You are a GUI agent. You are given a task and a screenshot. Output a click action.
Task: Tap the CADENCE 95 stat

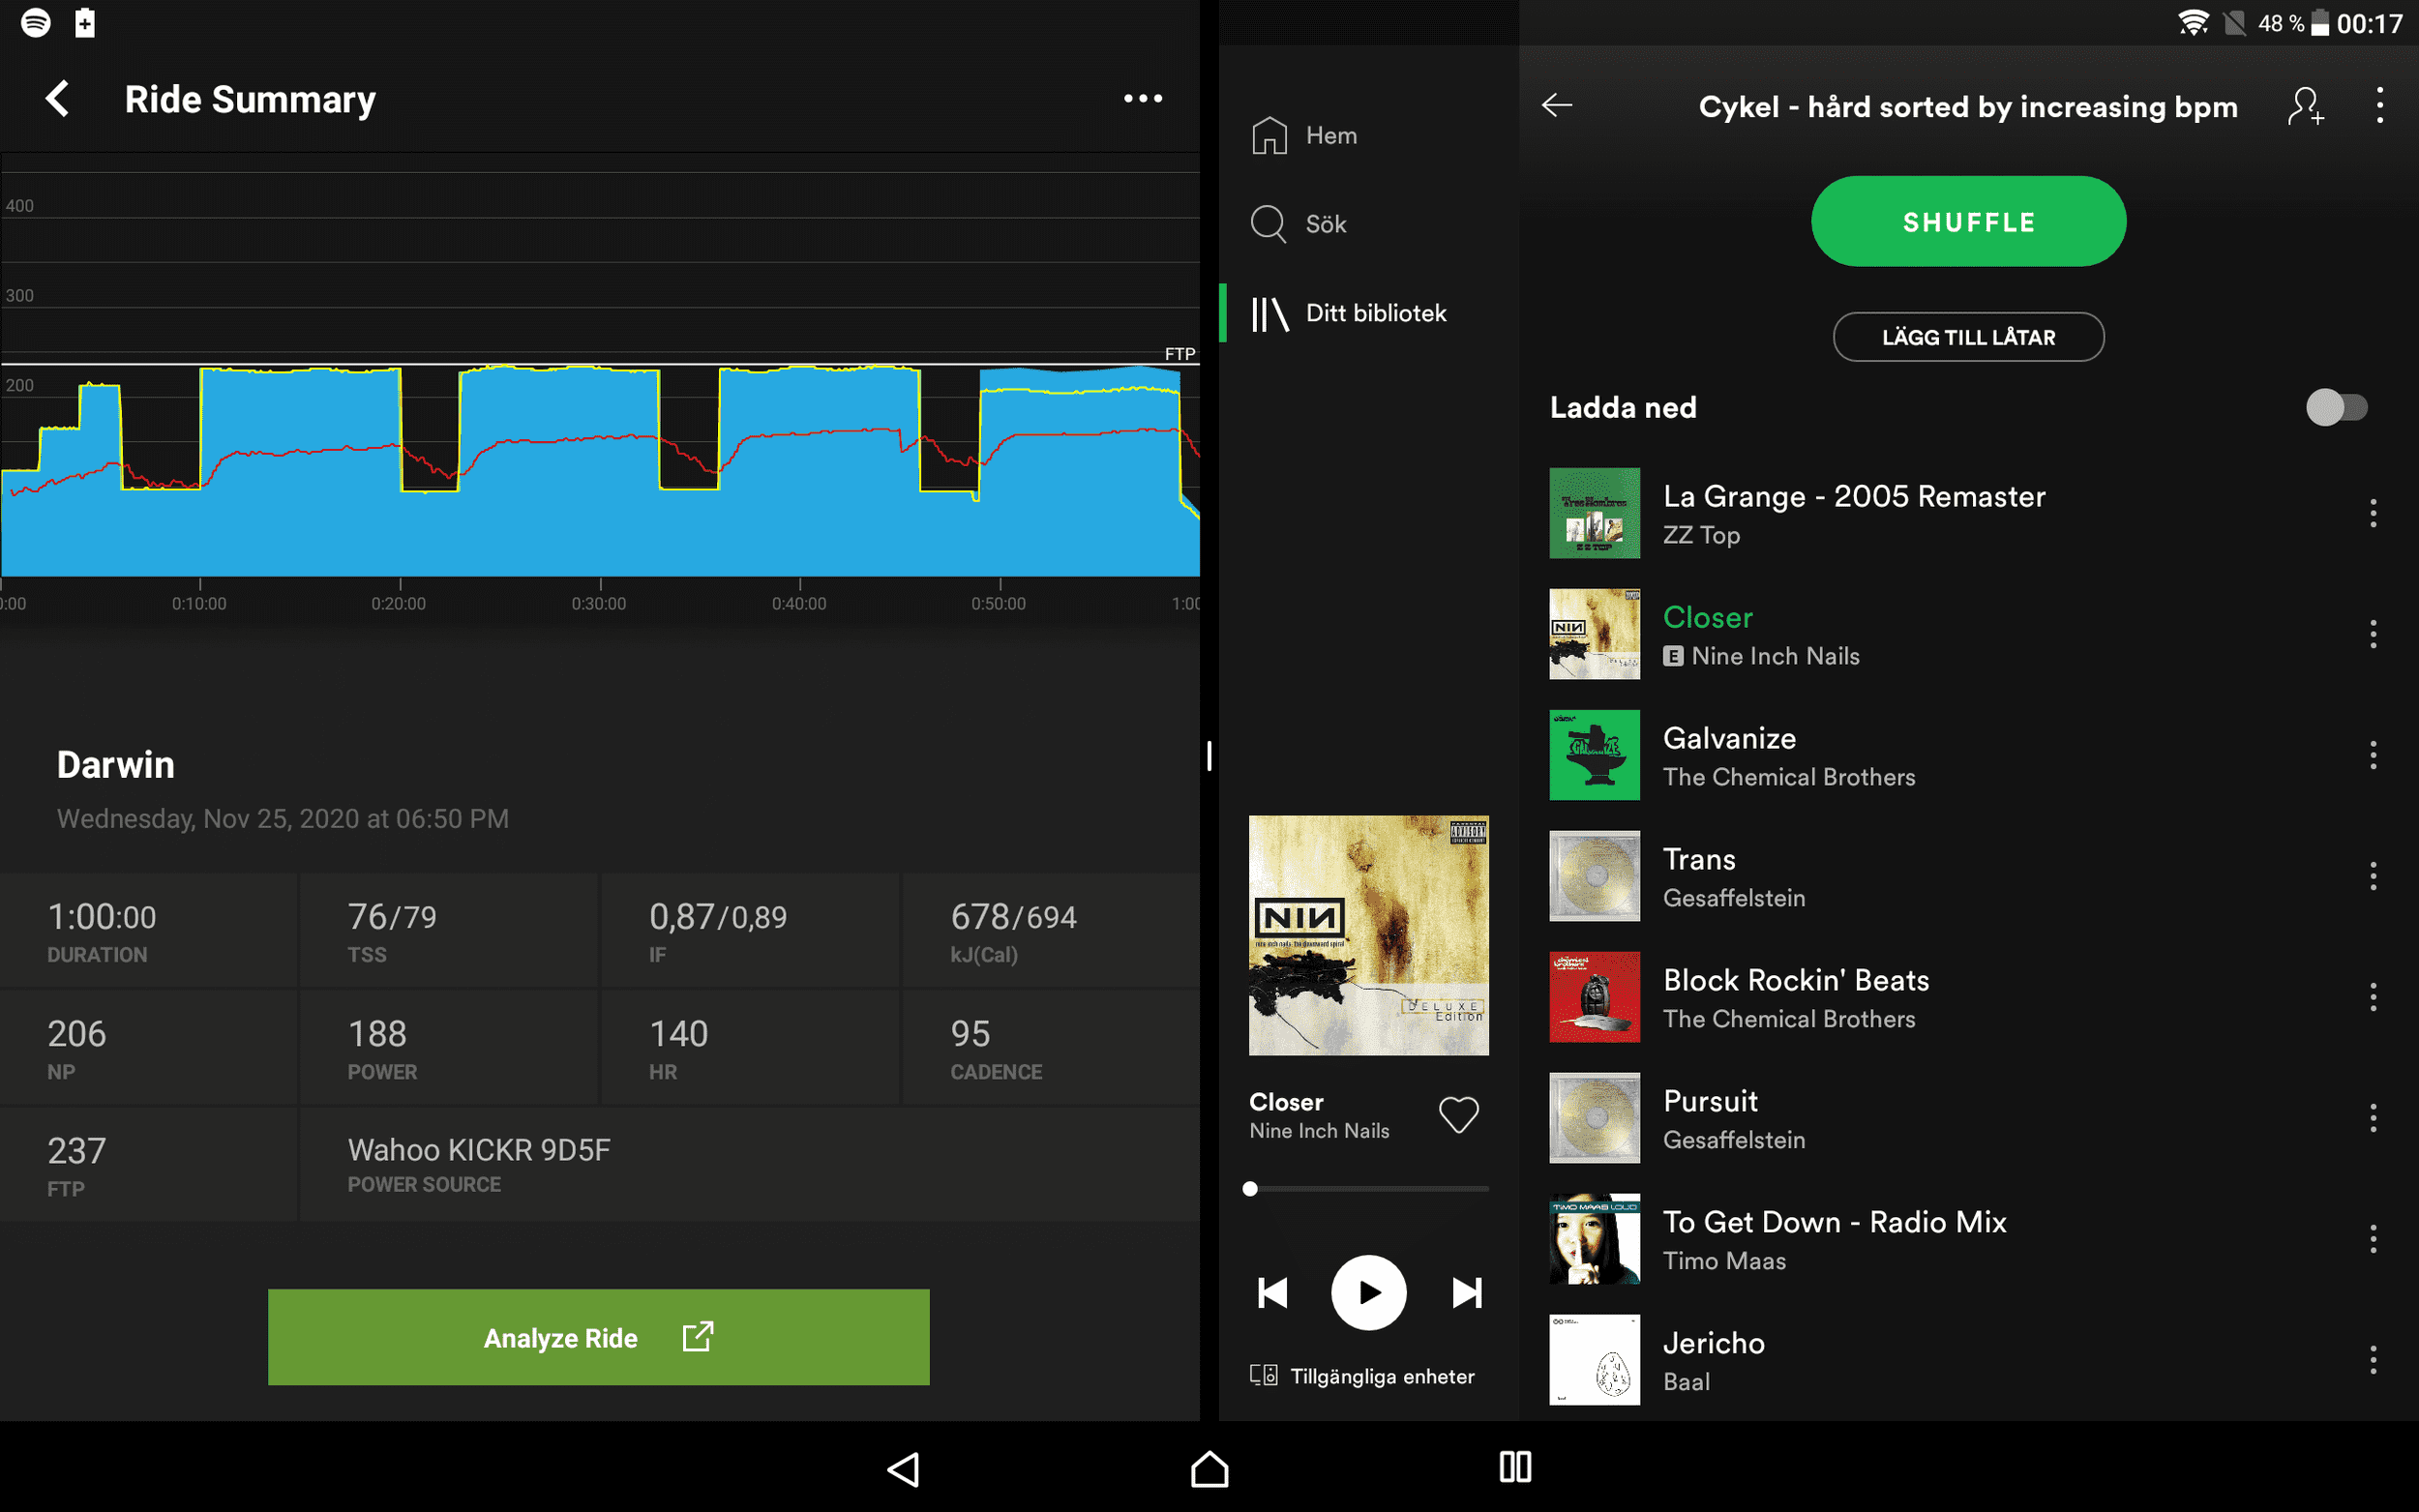(1051, 1048)
